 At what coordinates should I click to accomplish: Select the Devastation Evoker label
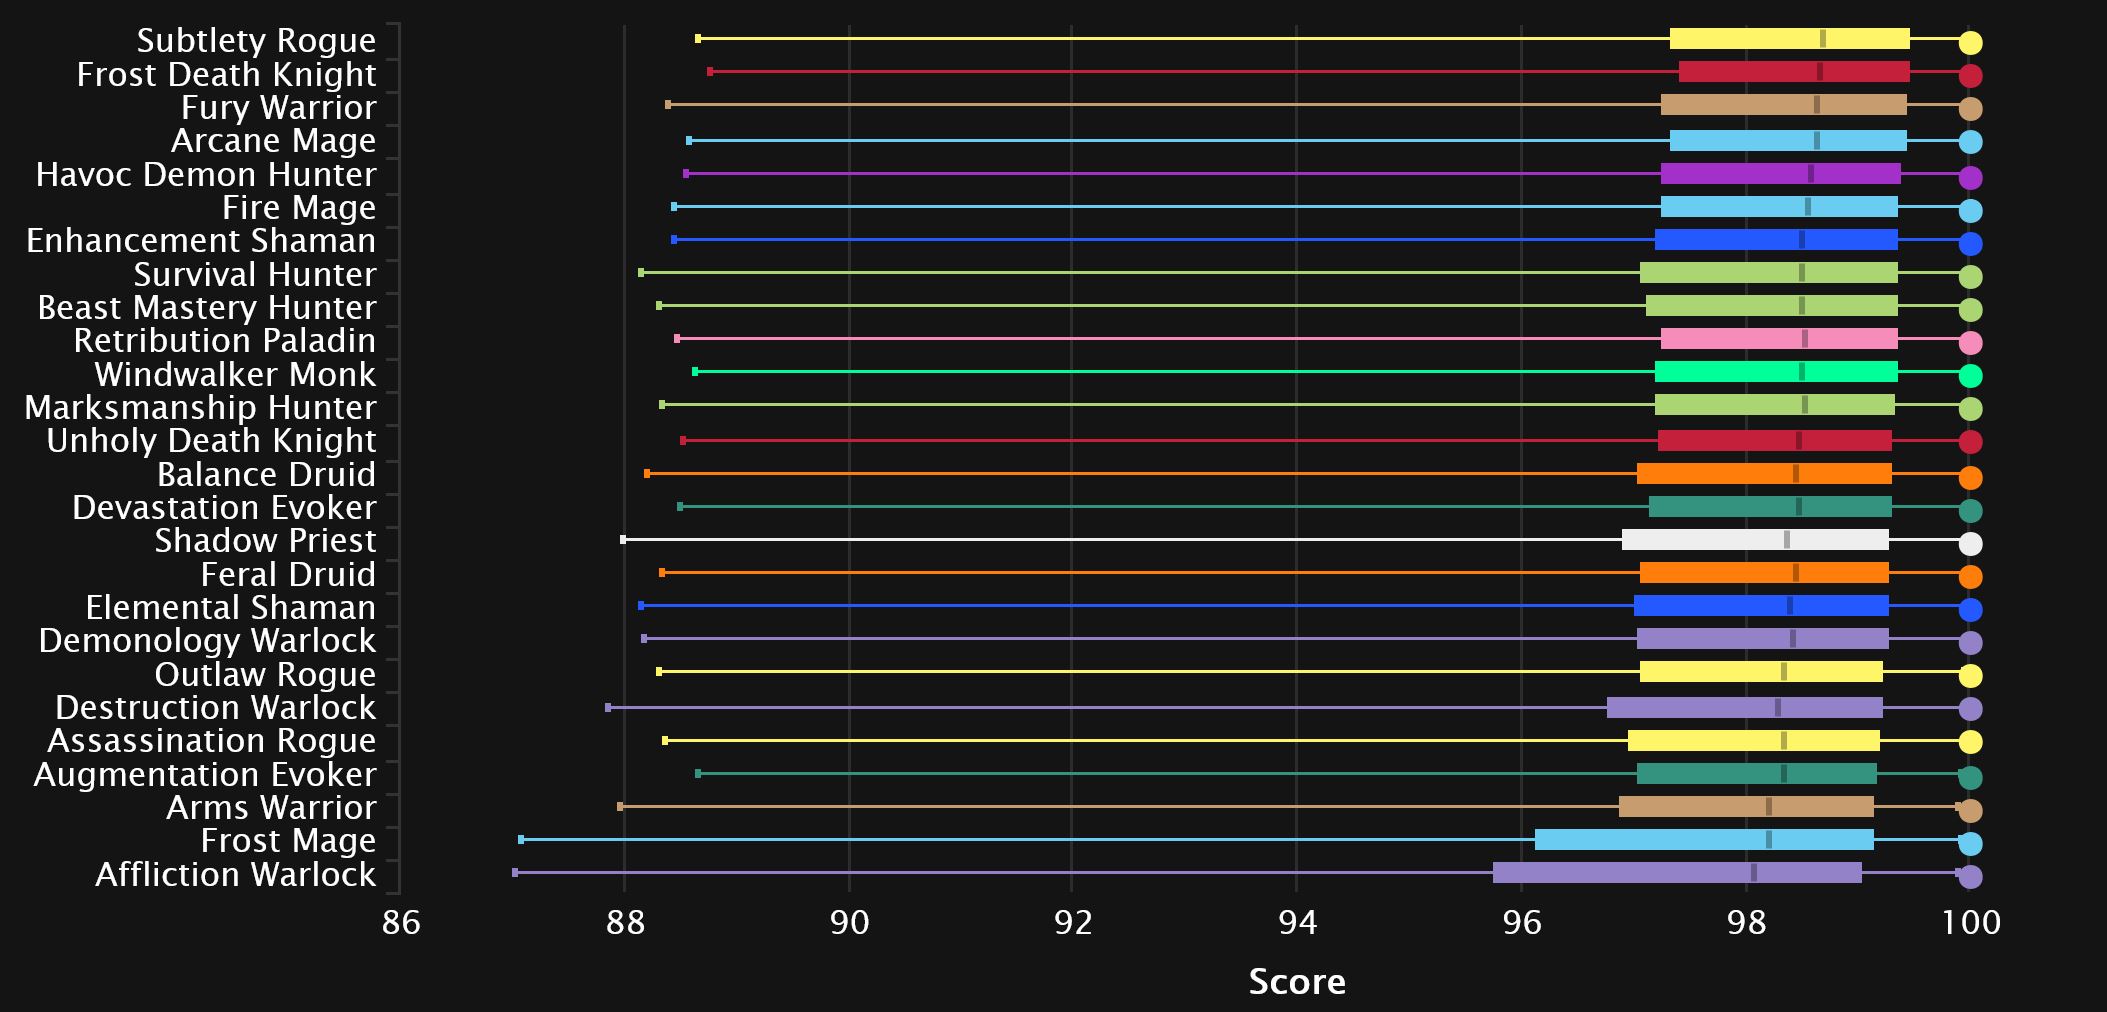tap(224, 508)
